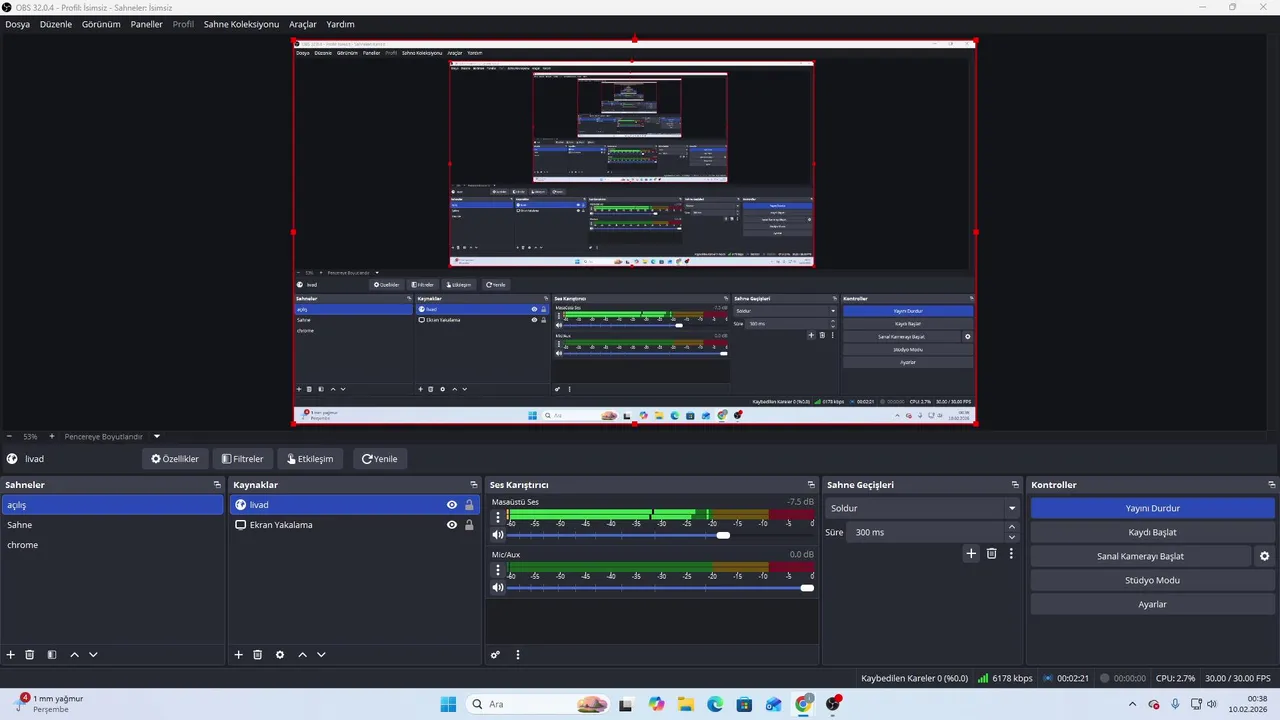
Task: Click Yenile button in source toolbar
Action: tap(380, 459)
